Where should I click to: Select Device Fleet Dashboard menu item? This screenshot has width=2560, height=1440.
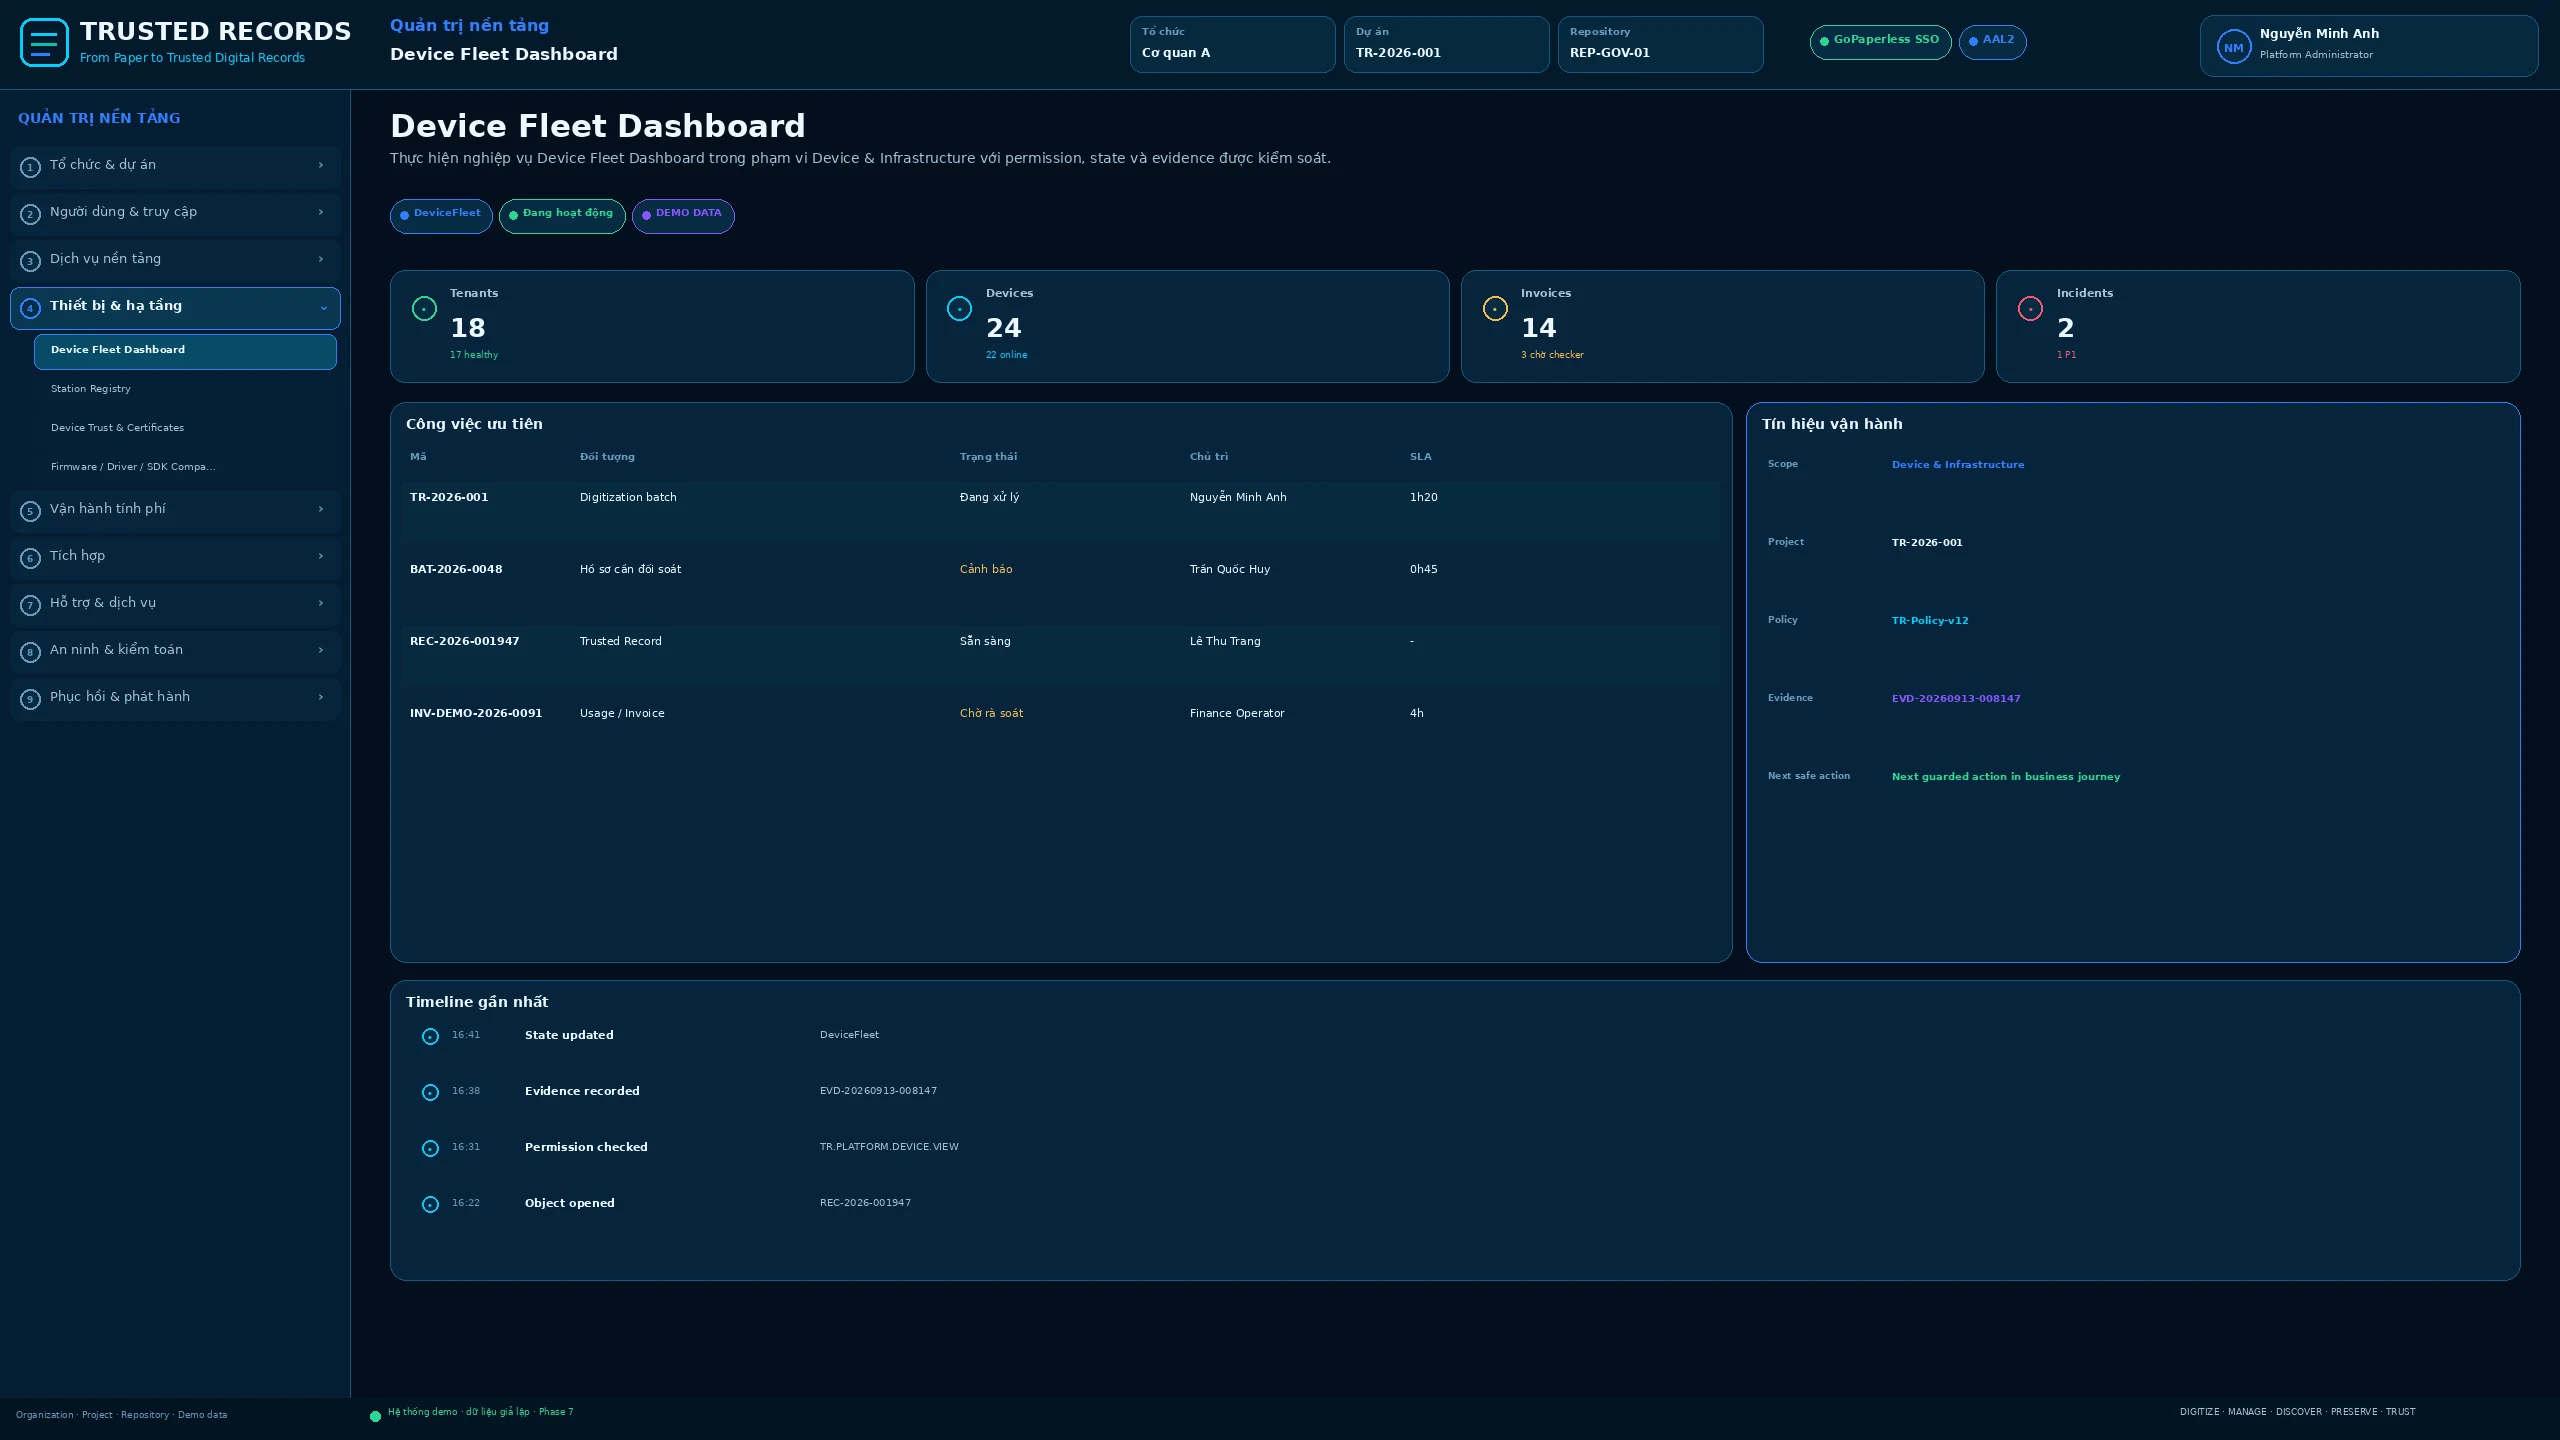click(185, 351)
